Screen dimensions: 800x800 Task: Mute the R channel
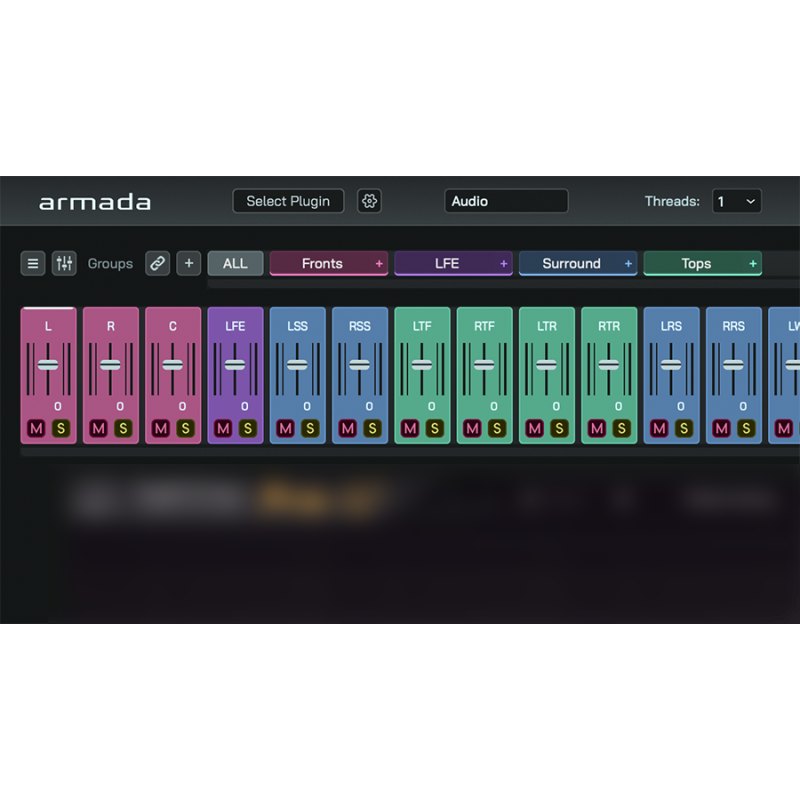click(x=98, y=428)
